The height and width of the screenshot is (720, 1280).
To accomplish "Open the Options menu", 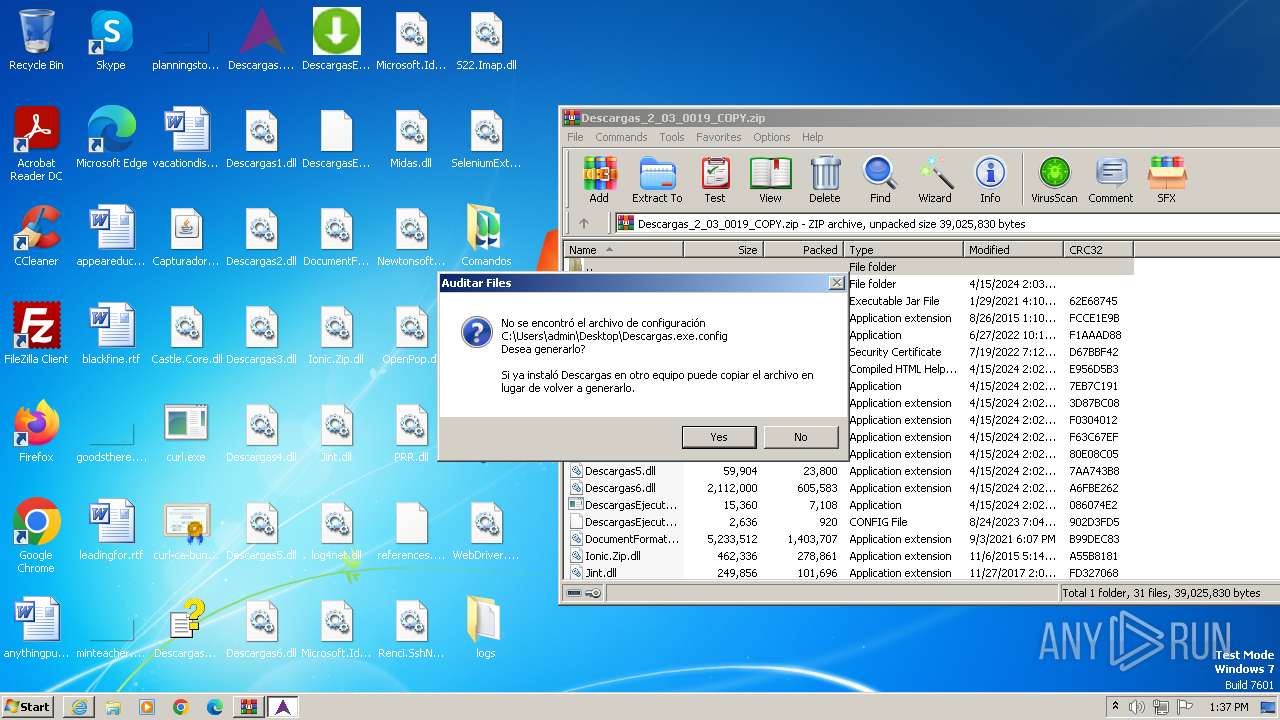I will [x=772, y=137].
